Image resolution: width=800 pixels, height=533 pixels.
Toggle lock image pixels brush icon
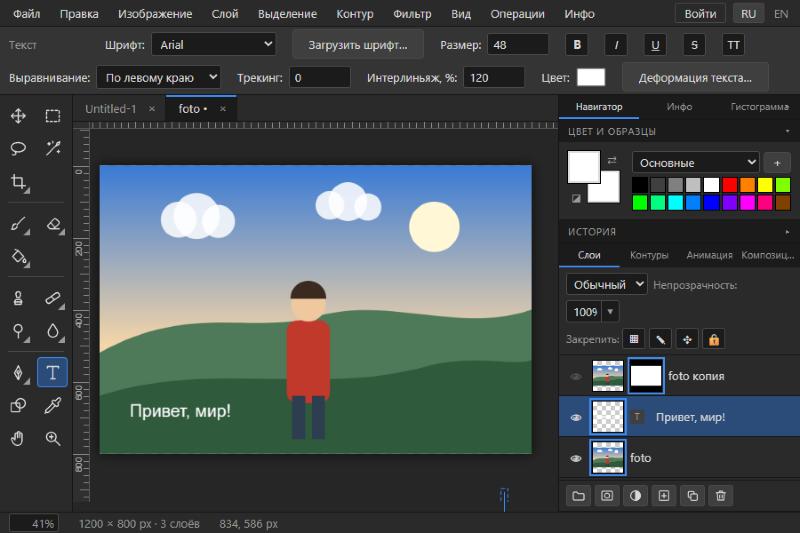coord(660,339)
